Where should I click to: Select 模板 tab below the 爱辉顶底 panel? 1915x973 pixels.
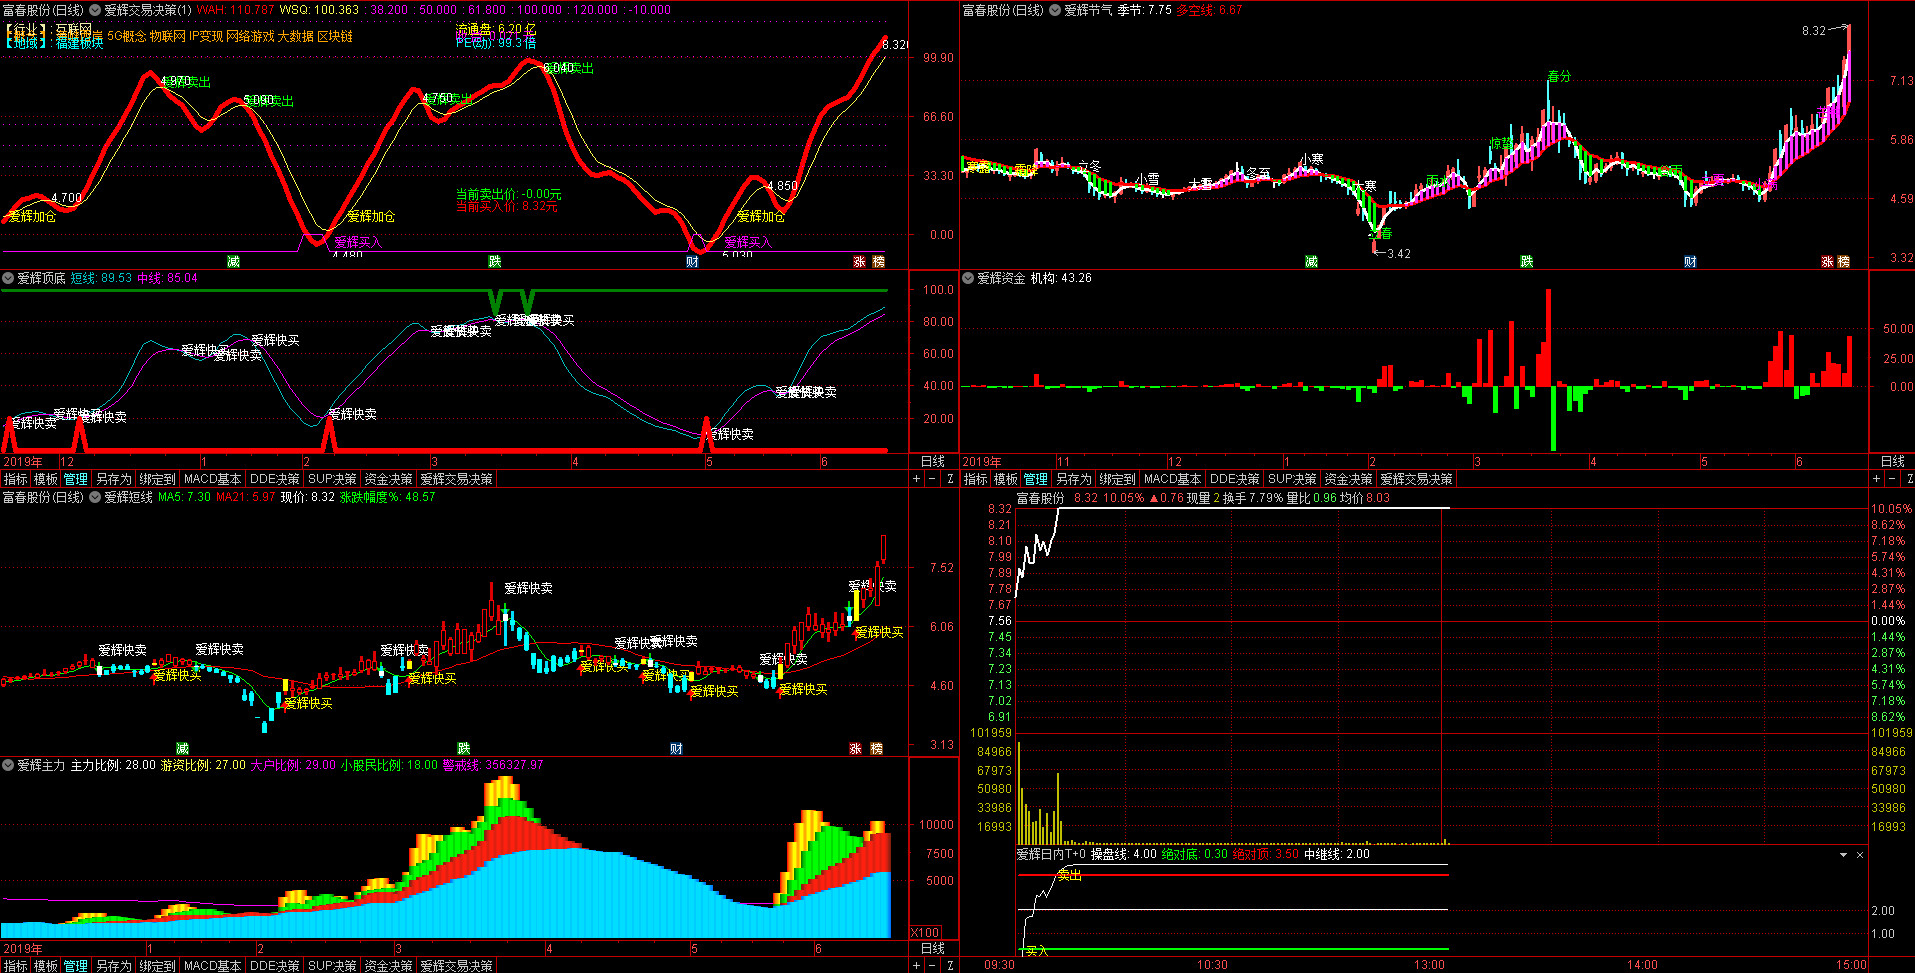tap(46, 479)
